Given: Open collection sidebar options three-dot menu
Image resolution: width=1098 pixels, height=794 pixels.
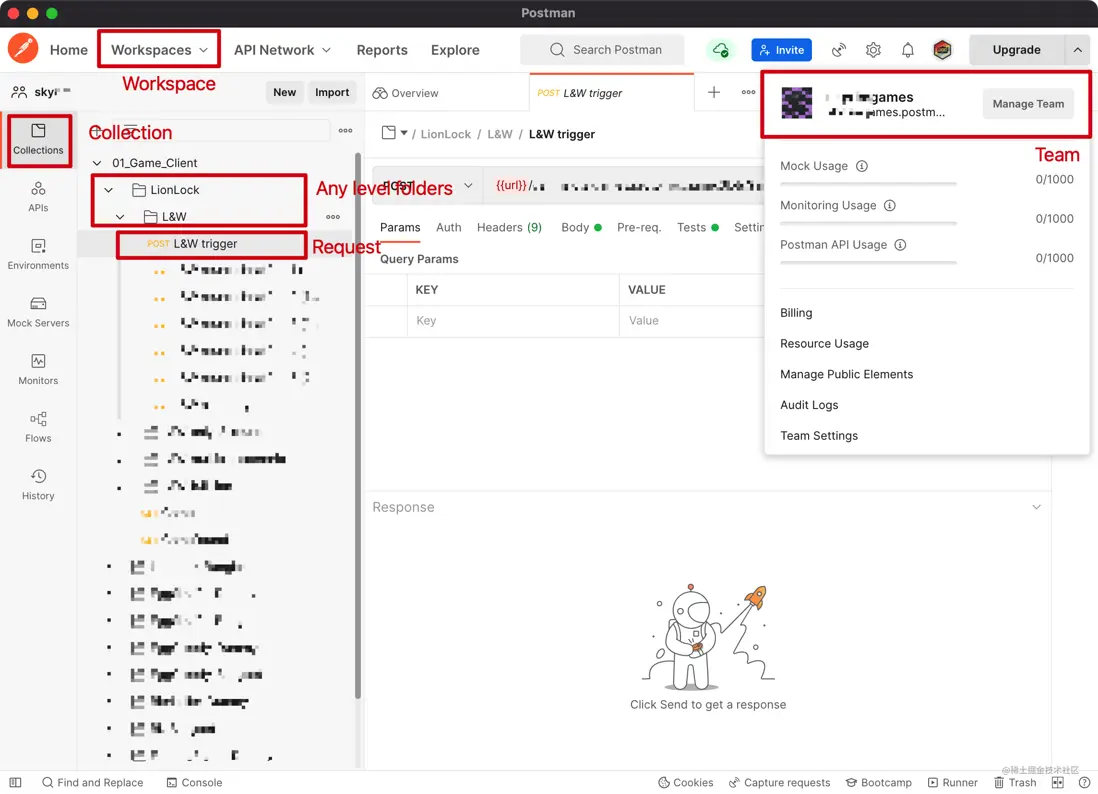Looking at the screenshot, I should [x=345, y=130].
